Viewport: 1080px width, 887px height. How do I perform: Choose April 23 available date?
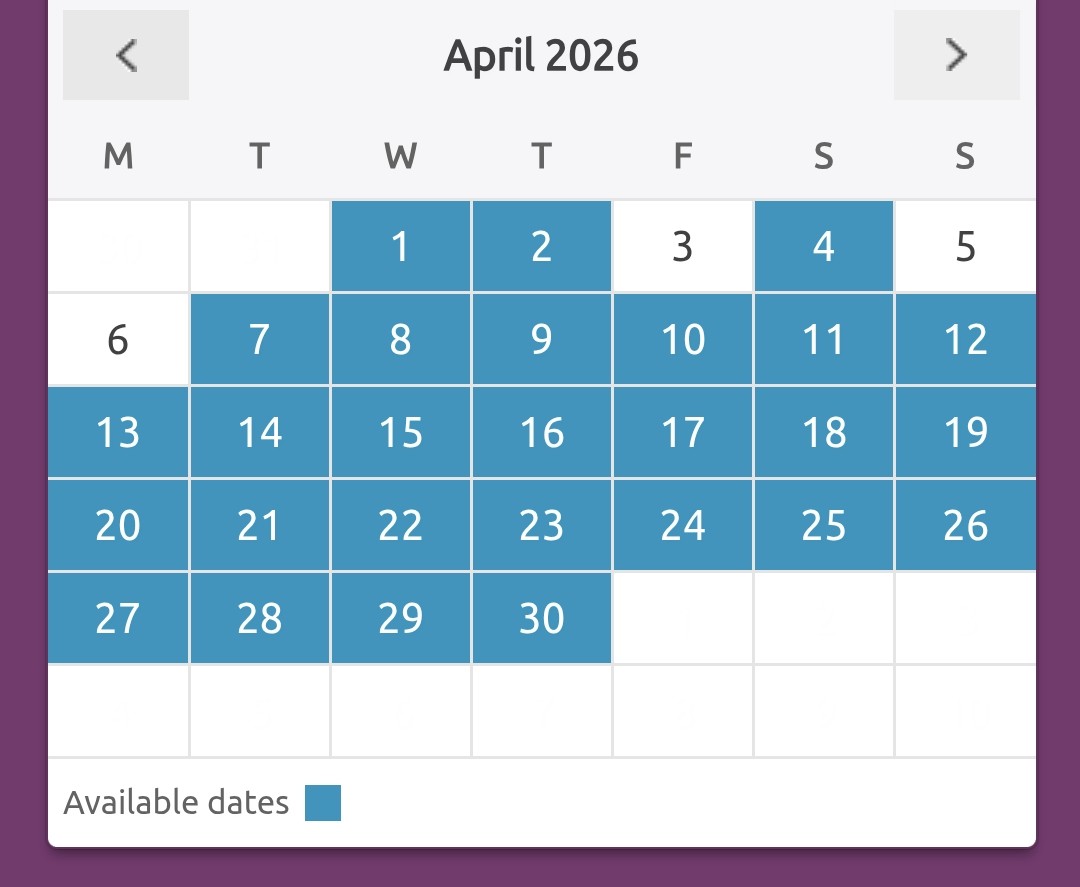click(x=541, y=525)
